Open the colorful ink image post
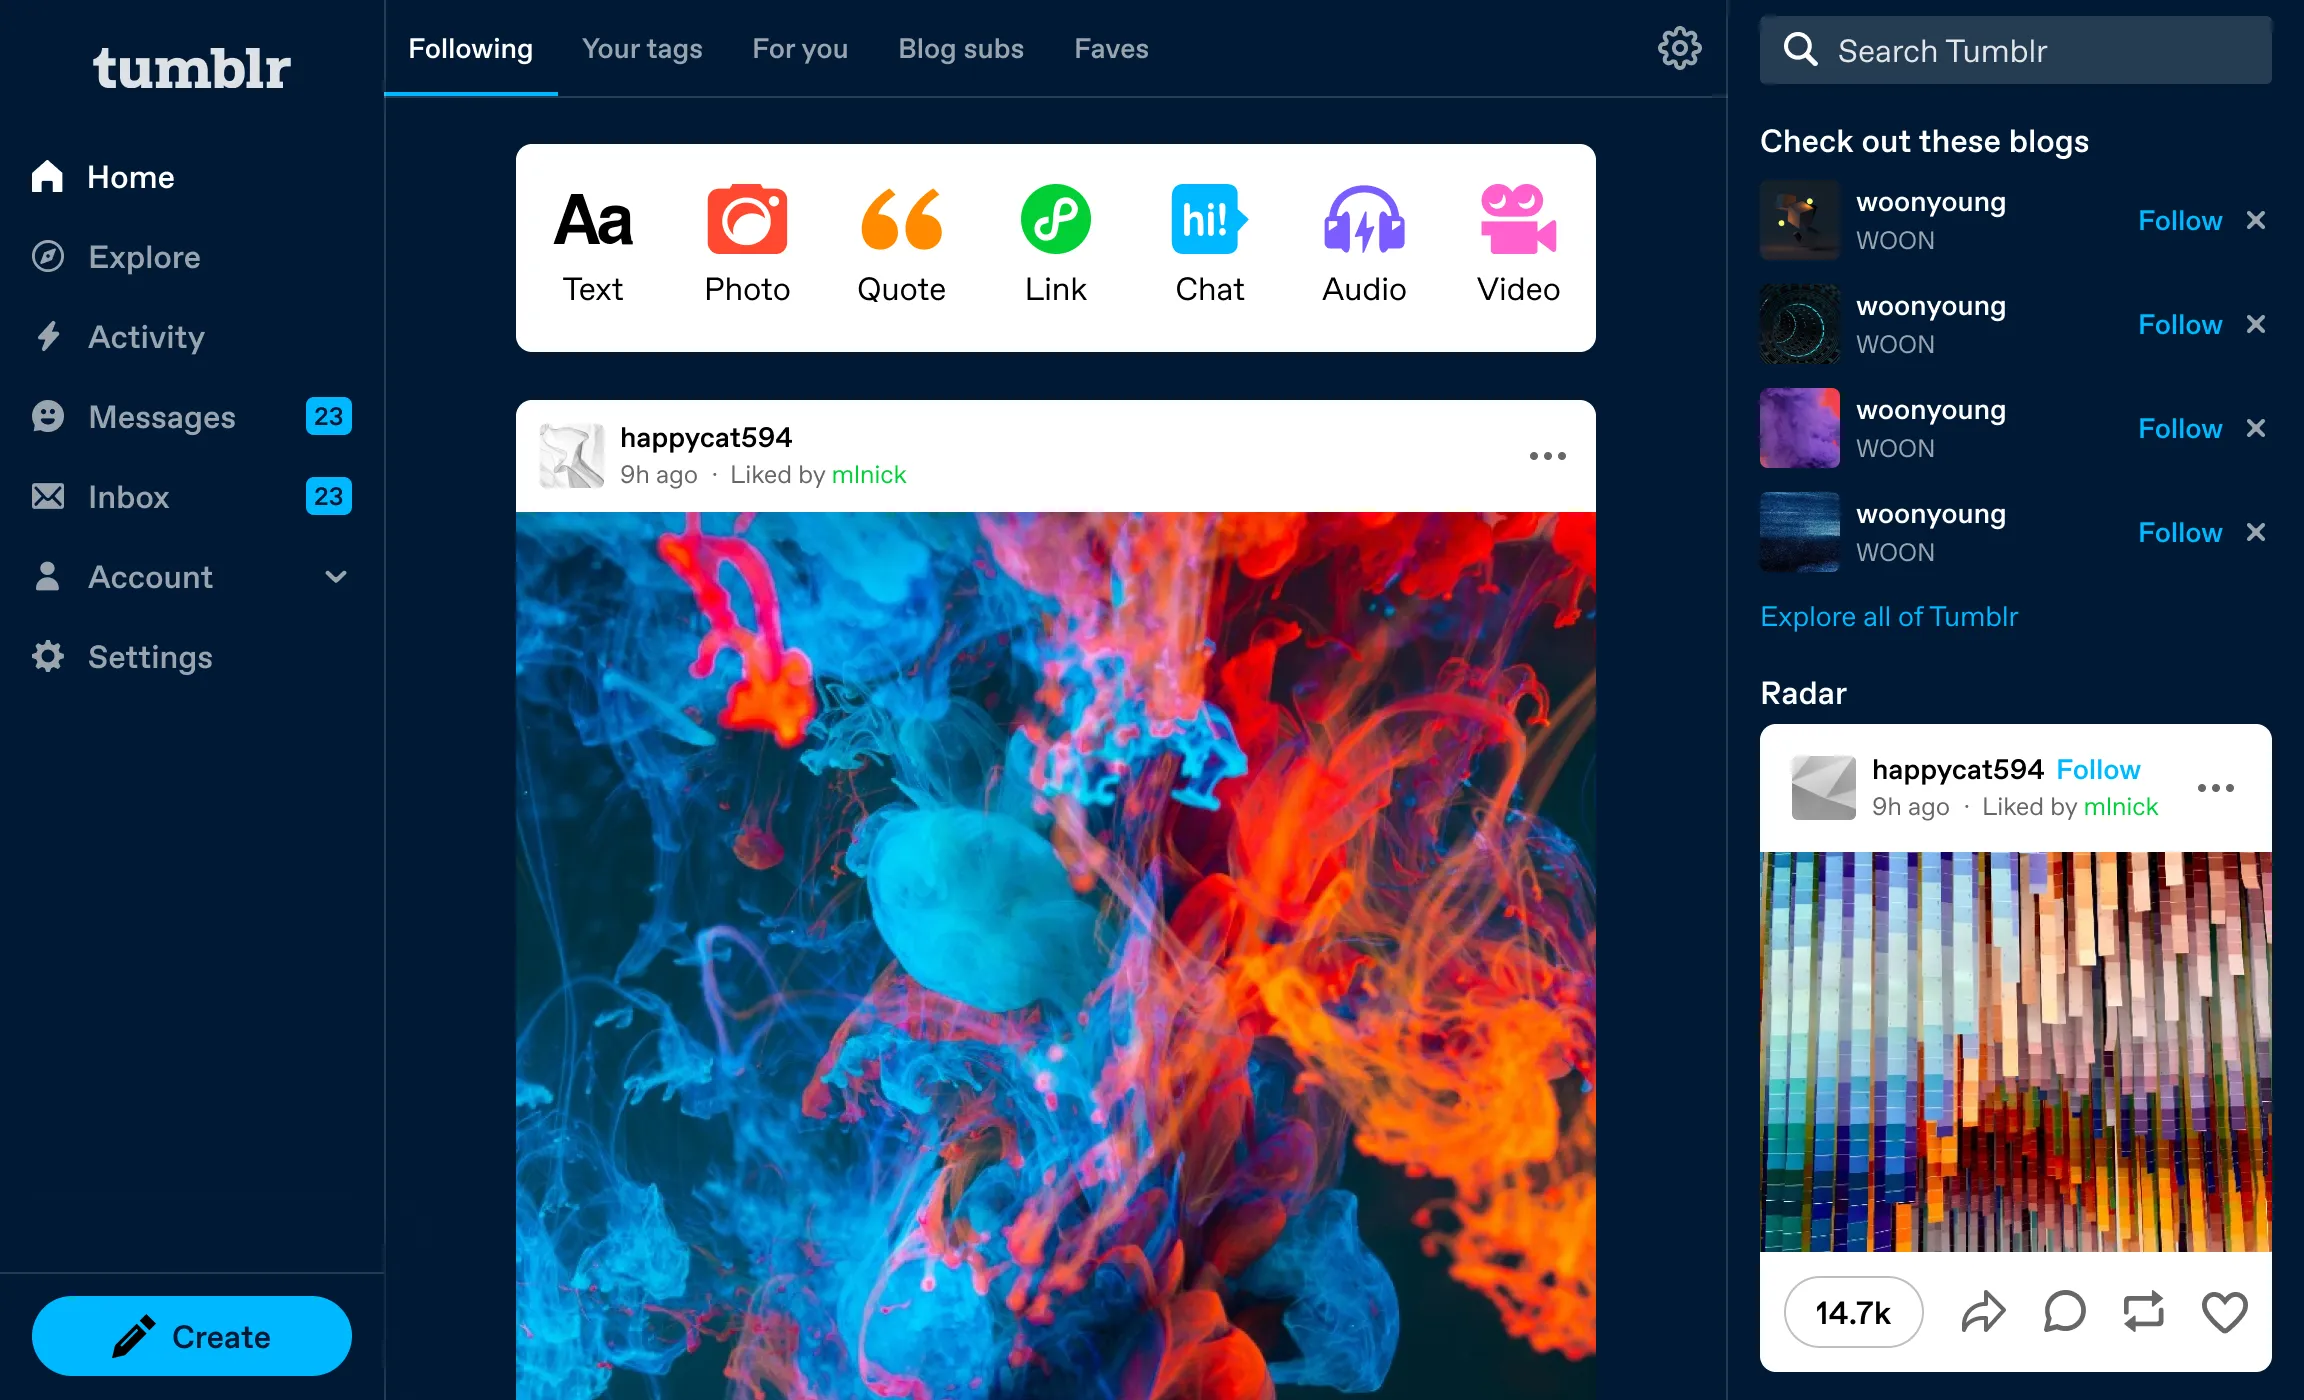The image size is (2304, 1400). coord(1056,956)
